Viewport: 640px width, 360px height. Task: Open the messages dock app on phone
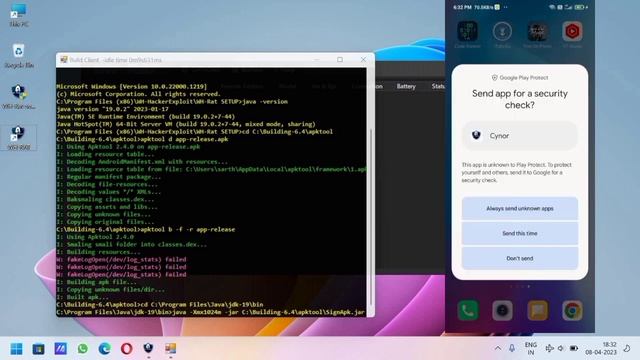click(538, 311)
